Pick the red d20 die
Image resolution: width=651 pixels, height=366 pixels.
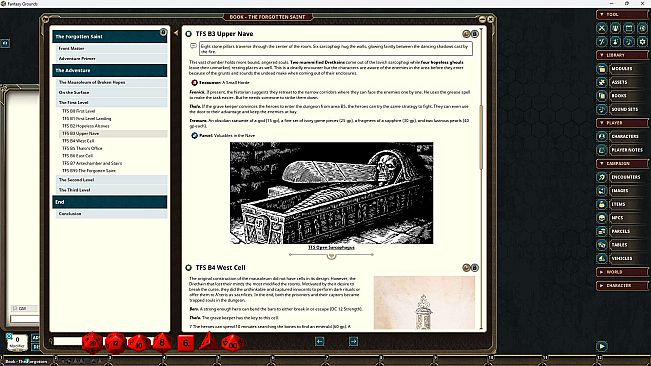tap(92, 343)
